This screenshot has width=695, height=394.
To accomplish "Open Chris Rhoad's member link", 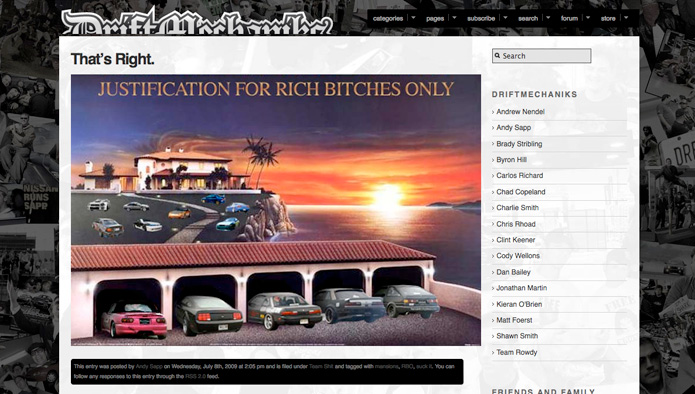I will click(516, 224).
